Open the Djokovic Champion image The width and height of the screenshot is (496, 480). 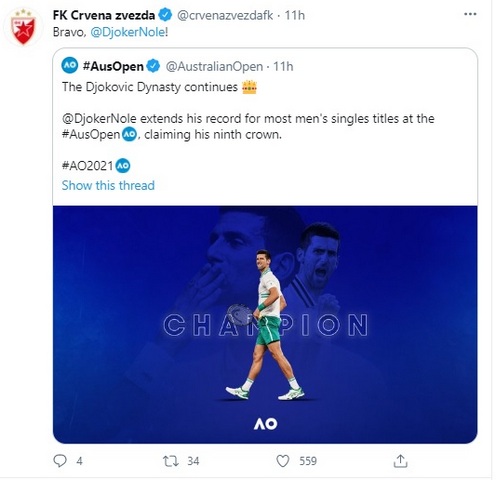265,324
